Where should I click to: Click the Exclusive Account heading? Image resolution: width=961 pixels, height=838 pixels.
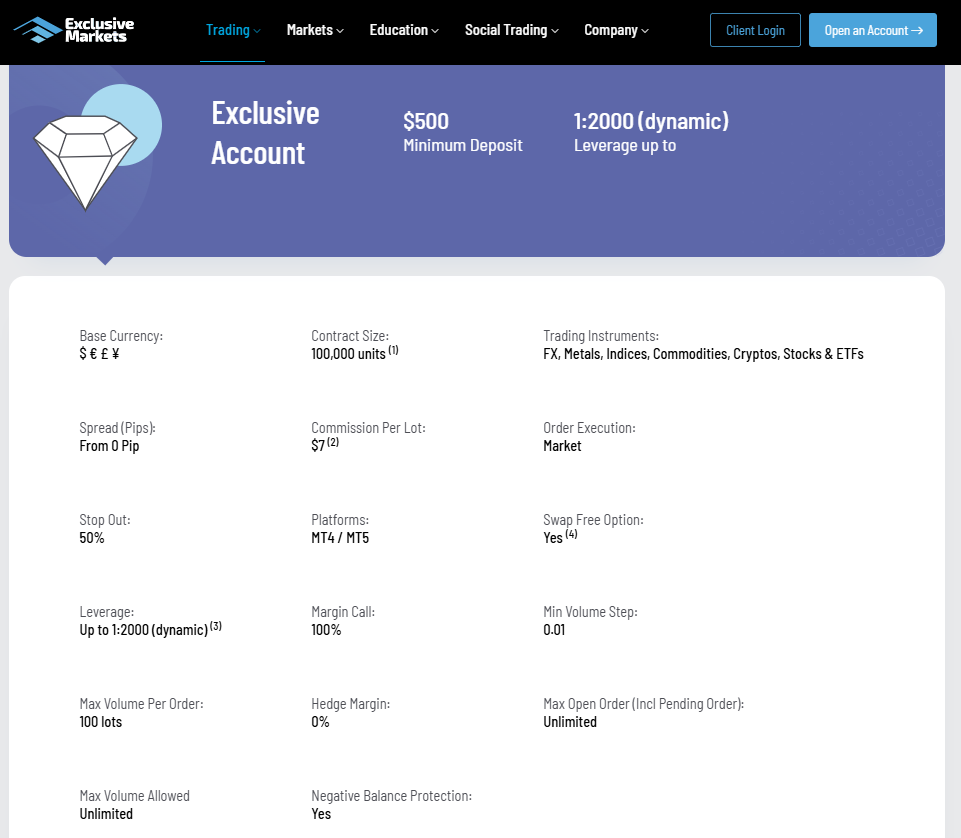click(265, 133)
